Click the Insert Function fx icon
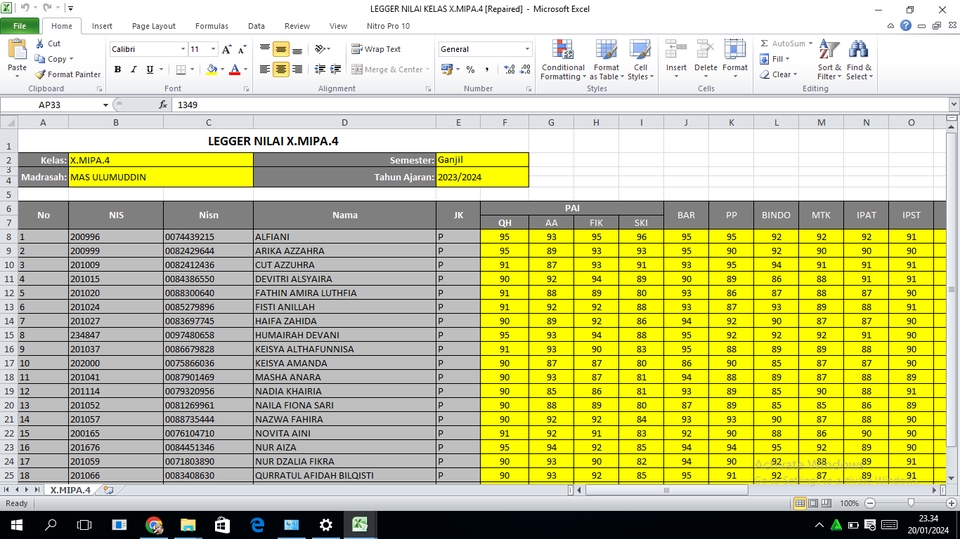 pos(163,105)
